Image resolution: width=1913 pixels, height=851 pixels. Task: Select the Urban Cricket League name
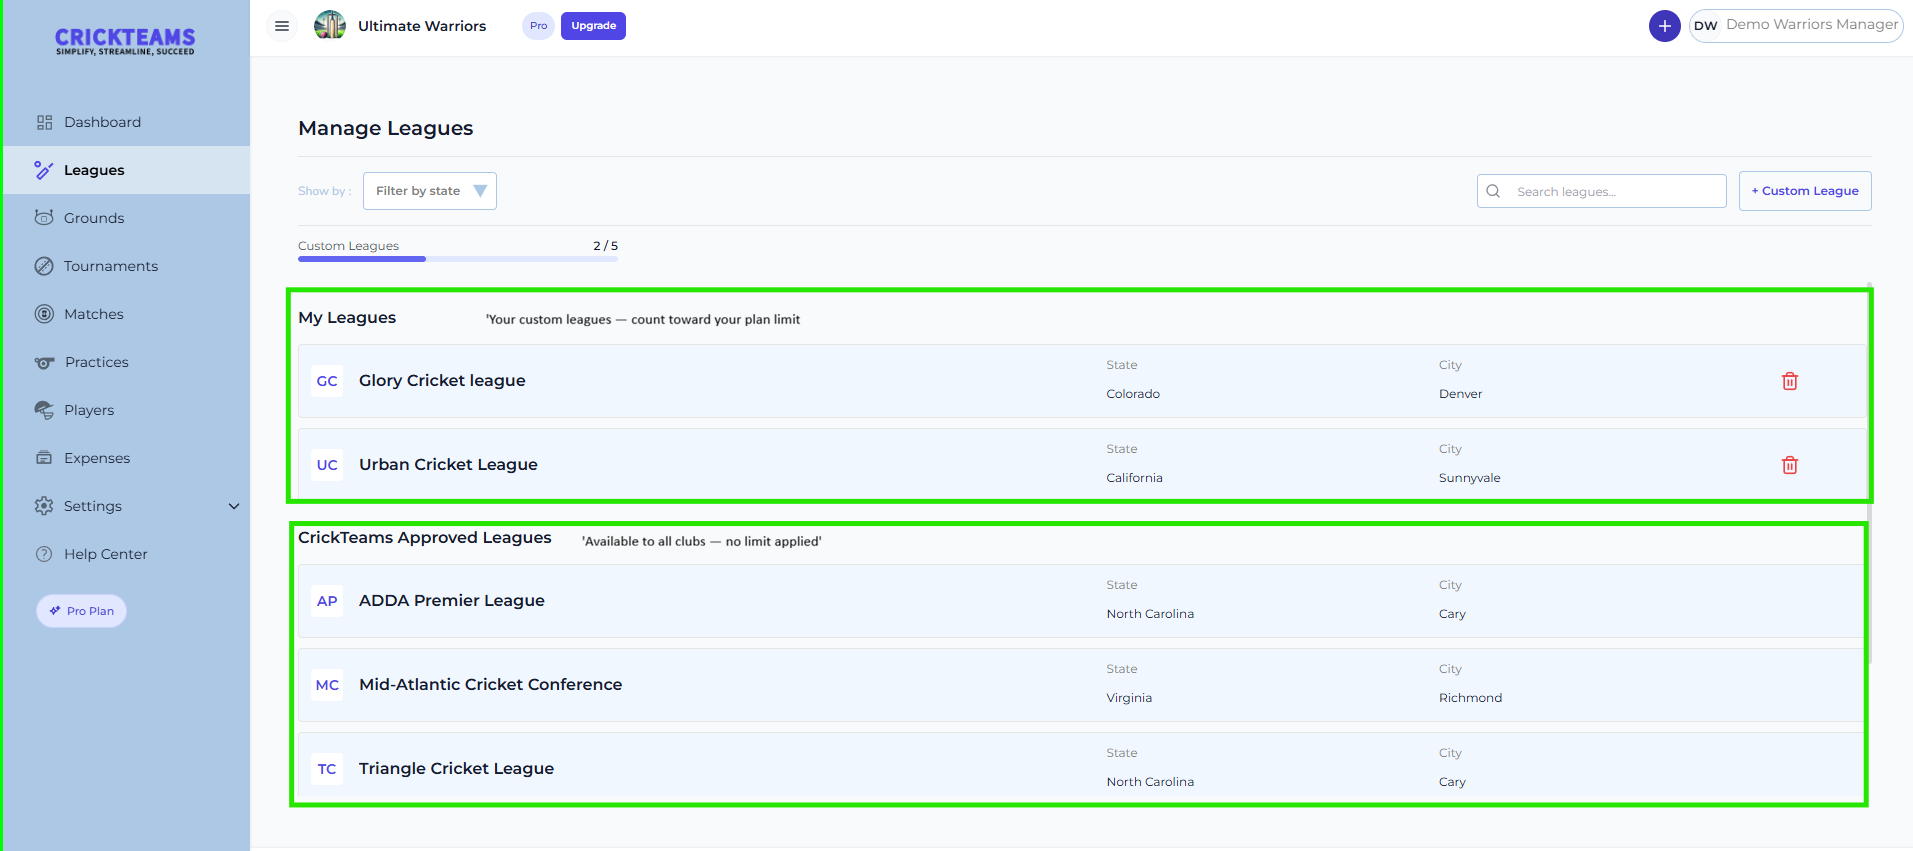pos(448,465)
